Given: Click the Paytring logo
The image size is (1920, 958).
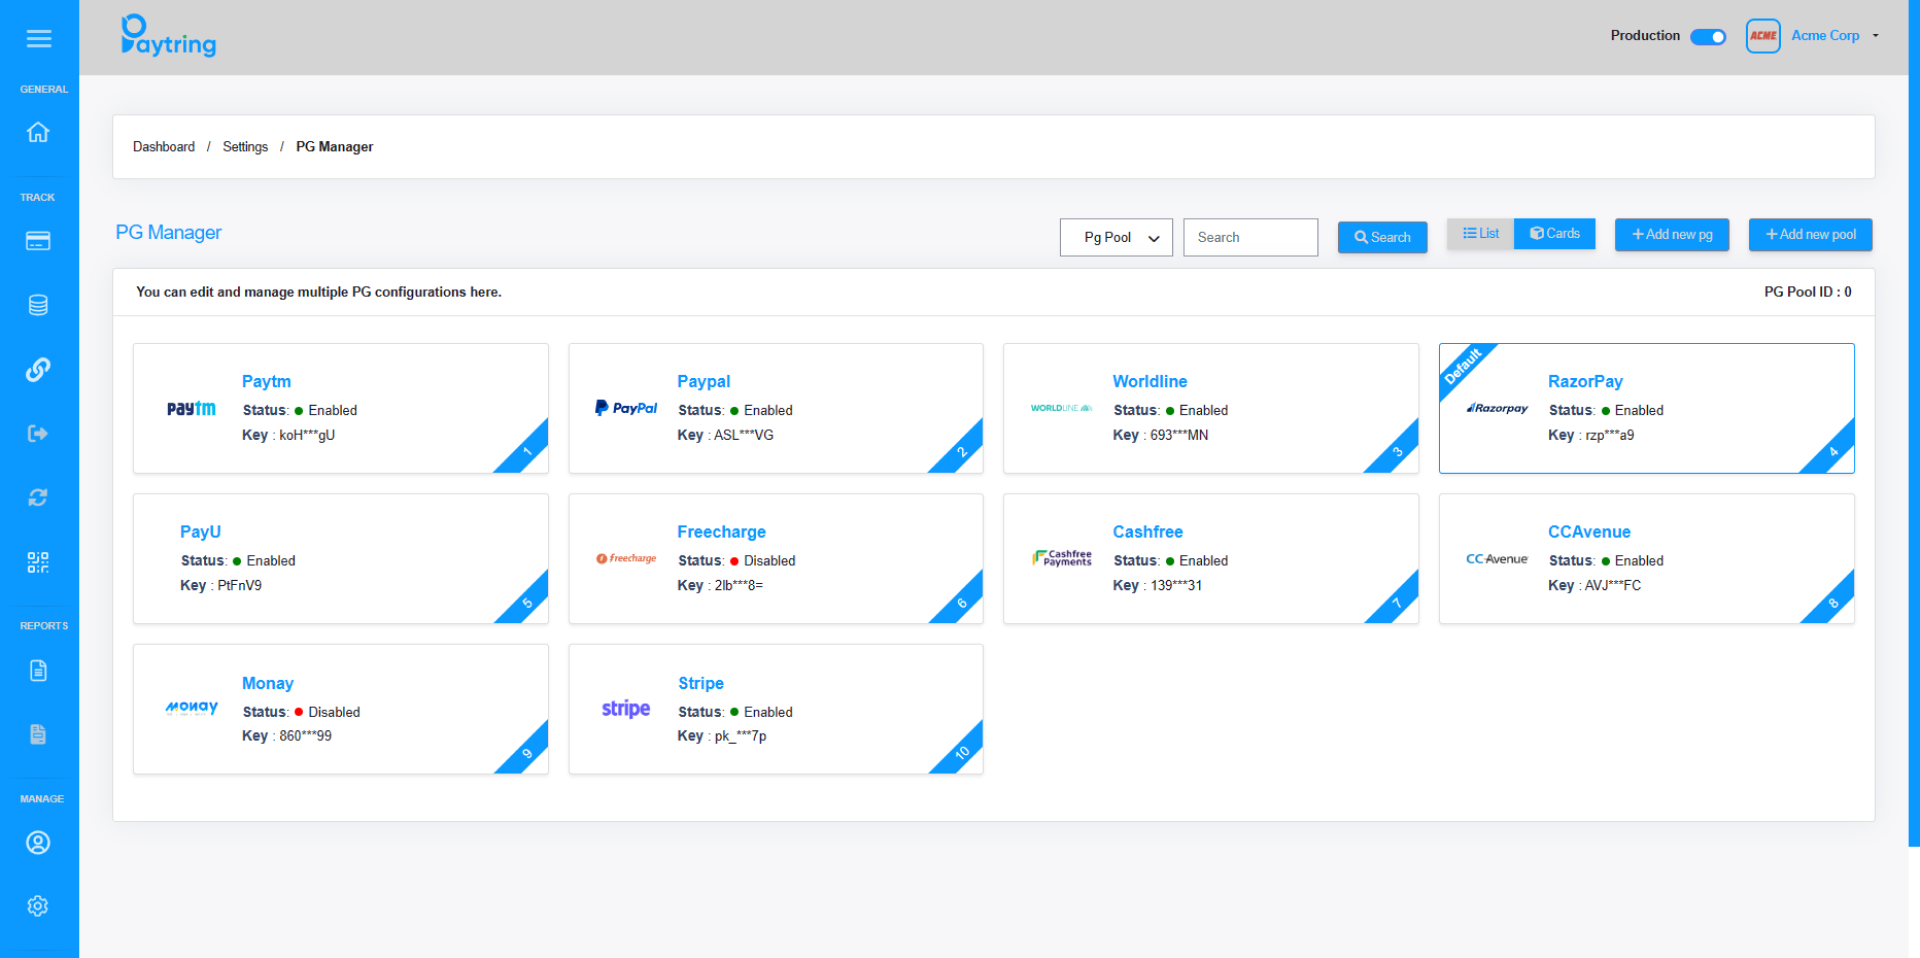Looking at the screenshot, I should [x=168, y=36].
